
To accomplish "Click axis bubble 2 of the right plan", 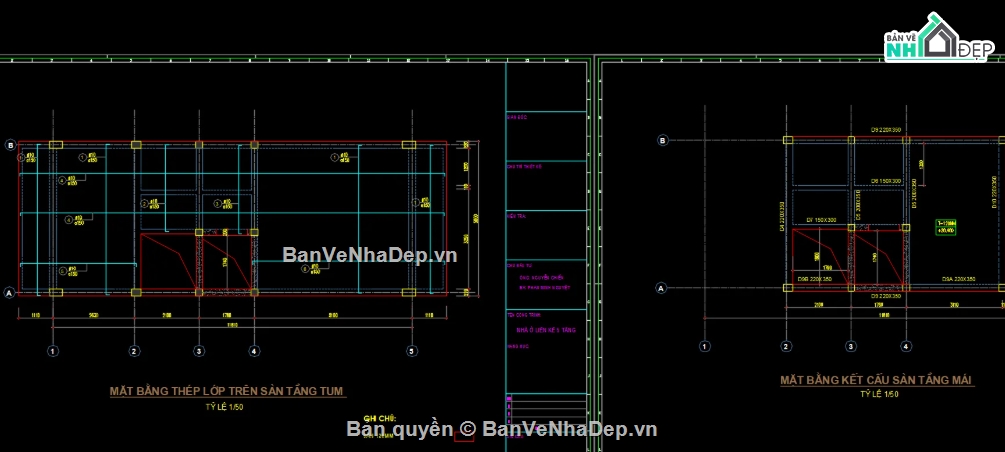I will (786, 346).
